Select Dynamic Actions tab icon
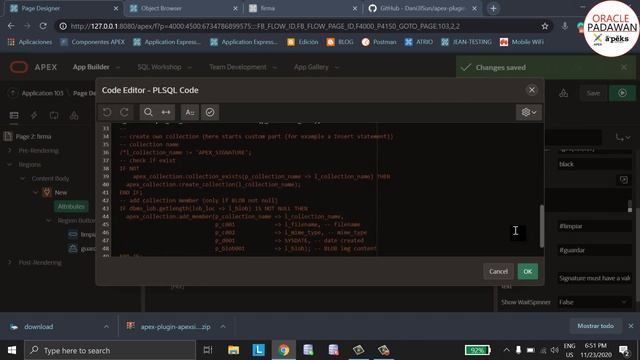Image resolution: width=640 pixels, height=360 pixels. 34,116
